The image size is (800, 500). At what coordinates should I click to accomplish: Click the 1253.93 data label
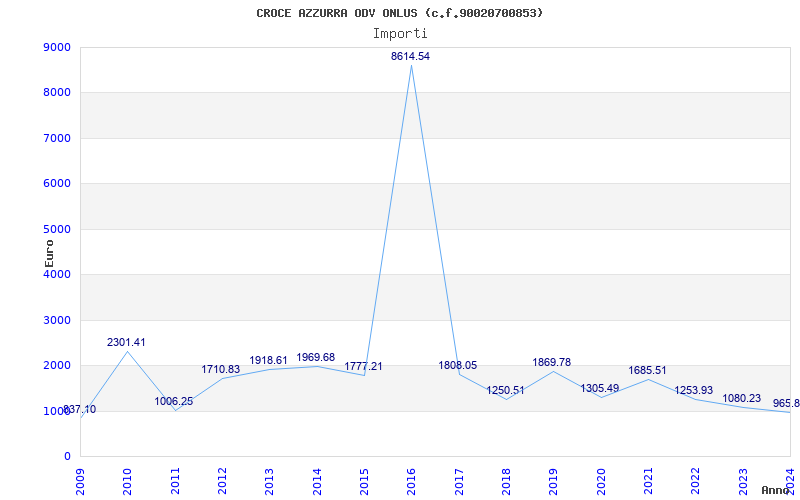point(693,390)
